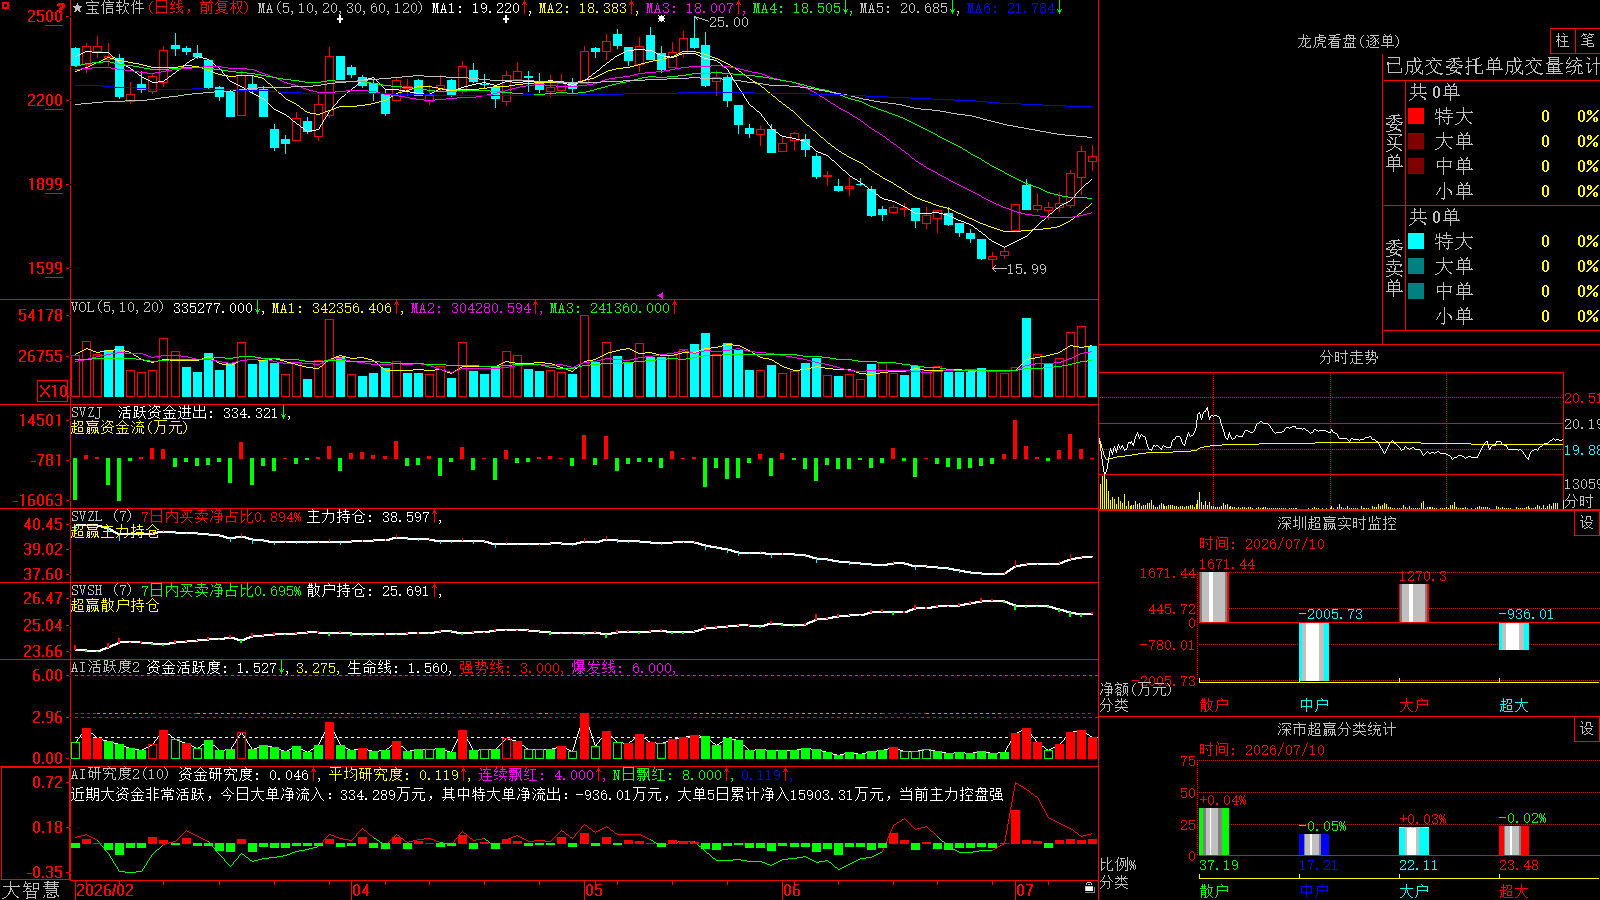This screenshot has height=900, width=1600.
Task: Click the 06 month timeline marker
Action: click(x=792, y=890)
